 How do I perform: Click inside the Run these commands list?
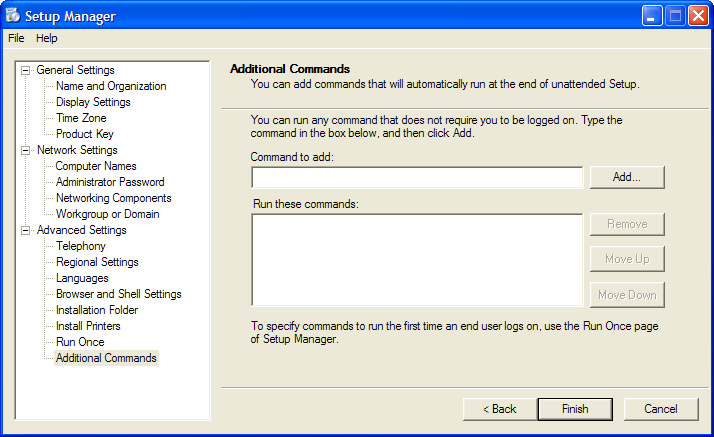[417, 260]
